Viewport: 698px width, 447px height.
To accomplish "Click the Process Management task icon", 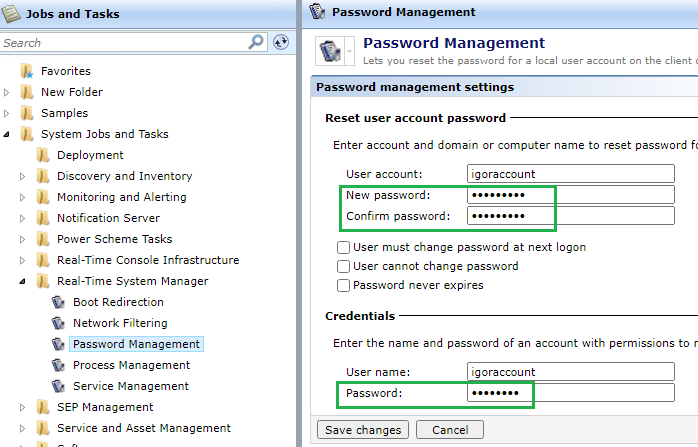I will click(58, 365).
